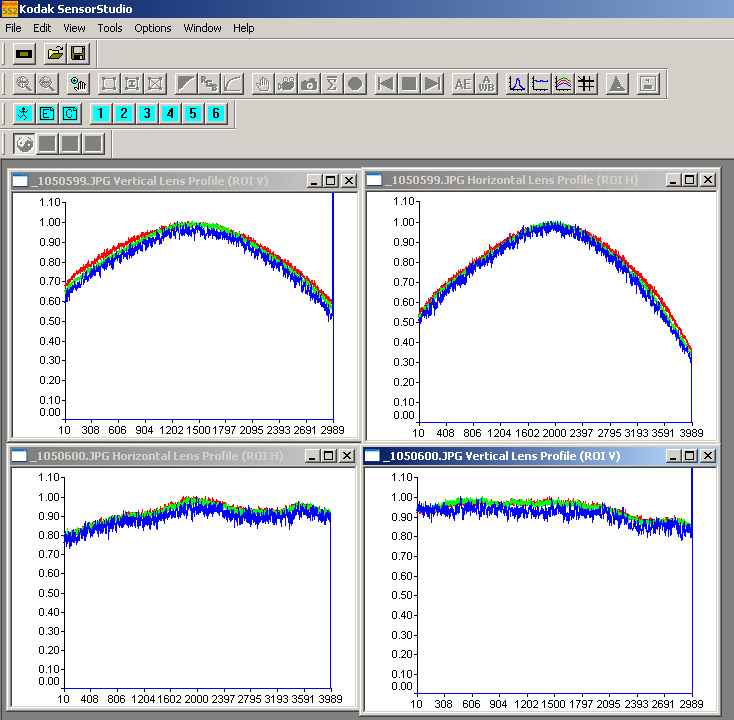This screenshot has height=720, width=734.
Task: Maximize the _1050599.JPG Vertical Lens Profile window
Action: [x=331, y=181]
